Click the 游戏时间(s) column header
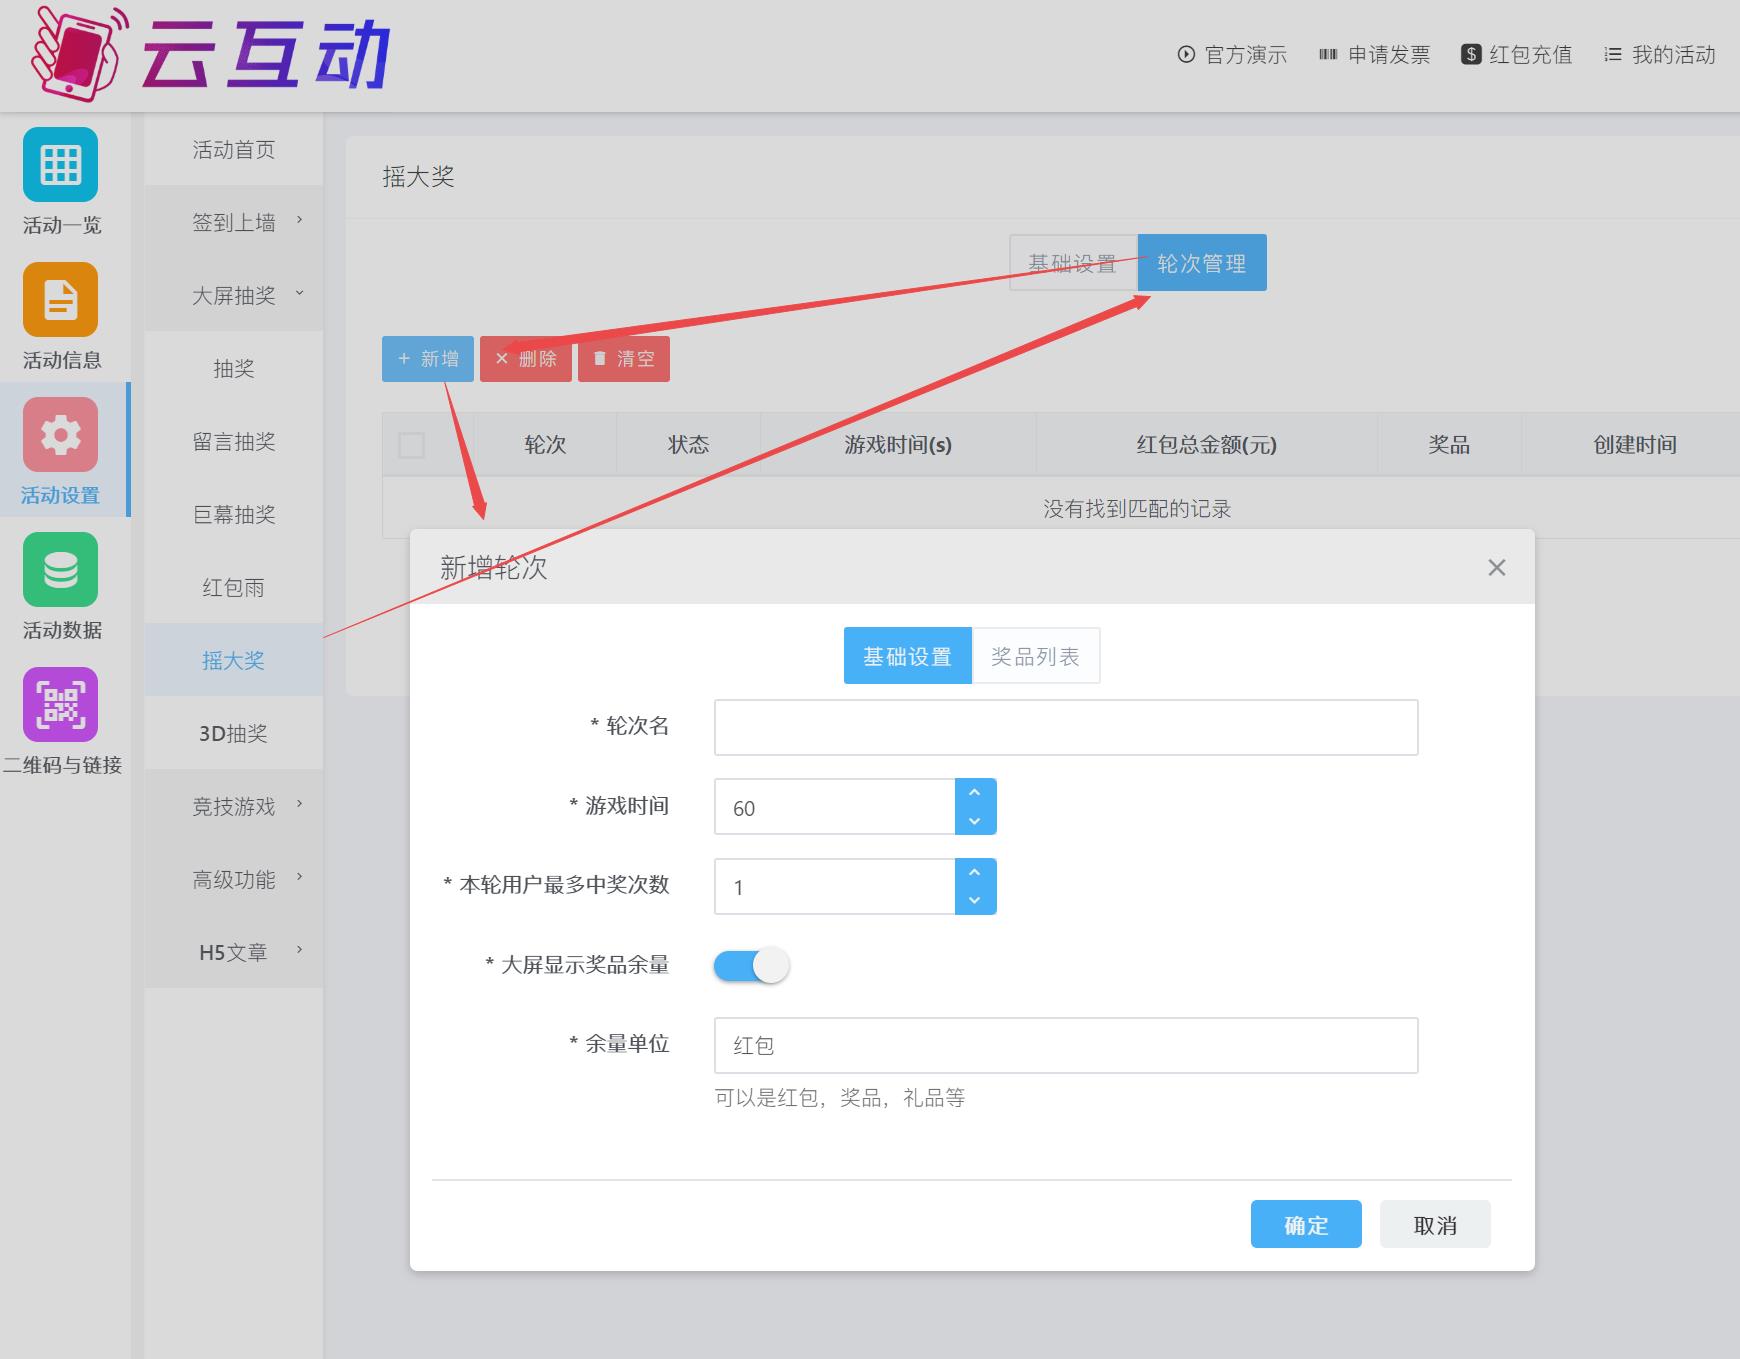Image resolution: width=1740 pixels, height=1359 pixels. coord(898,445)
